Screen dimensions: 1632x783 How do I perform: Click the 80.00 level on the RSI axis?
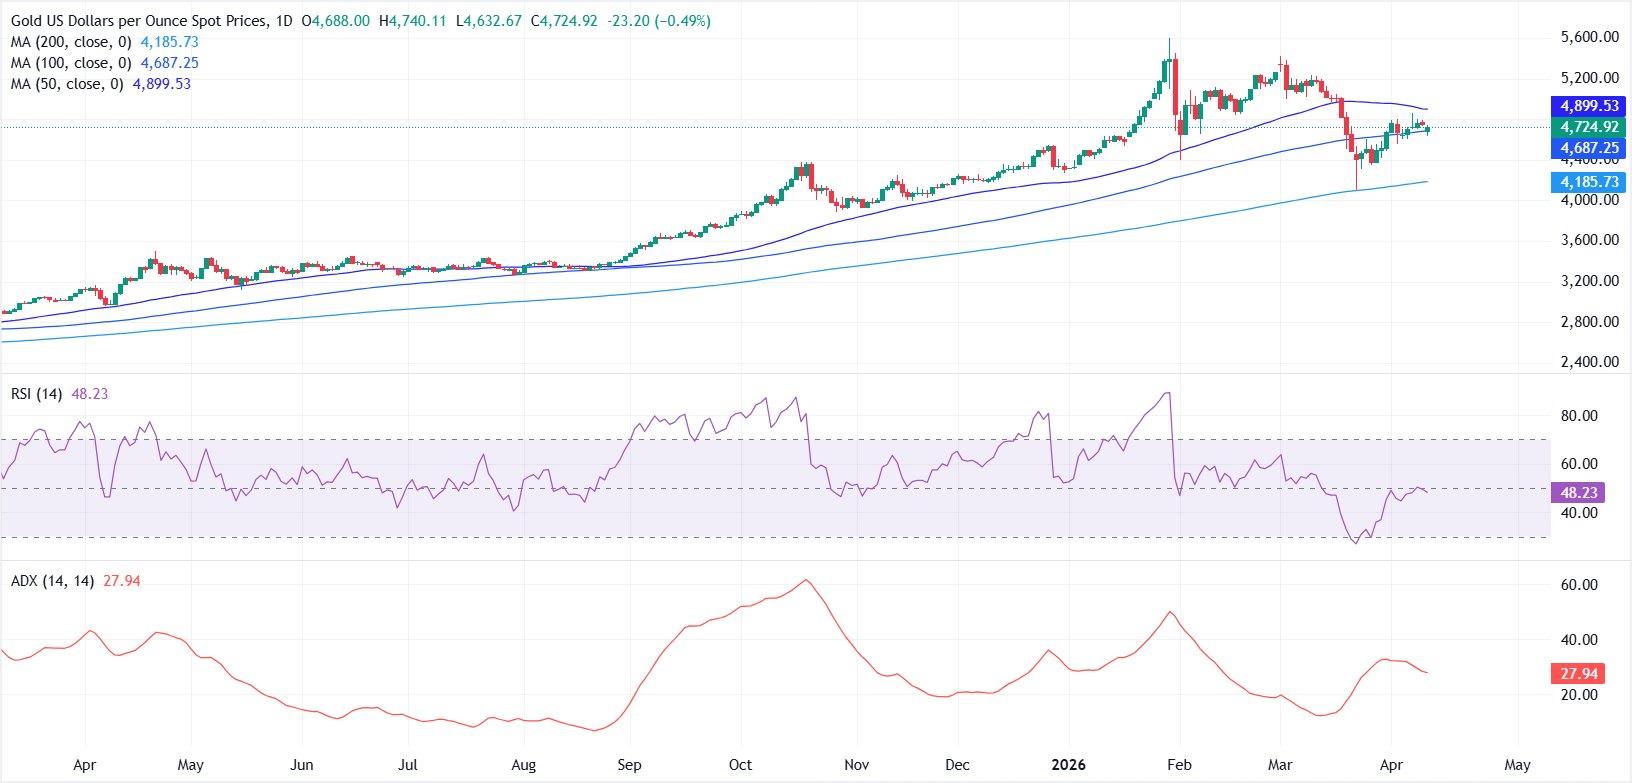tap(1579, 416)
